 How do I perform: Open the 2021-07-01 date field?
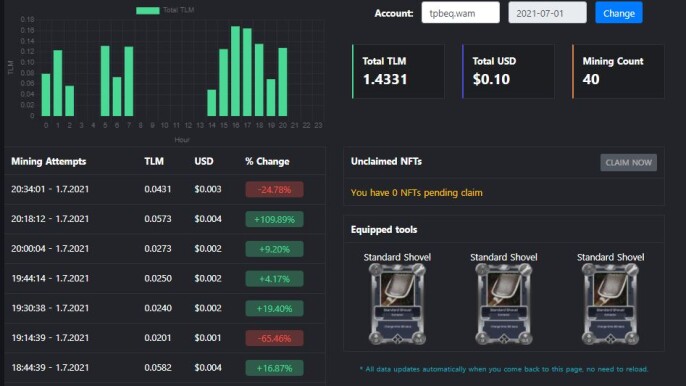coord(547,13)
